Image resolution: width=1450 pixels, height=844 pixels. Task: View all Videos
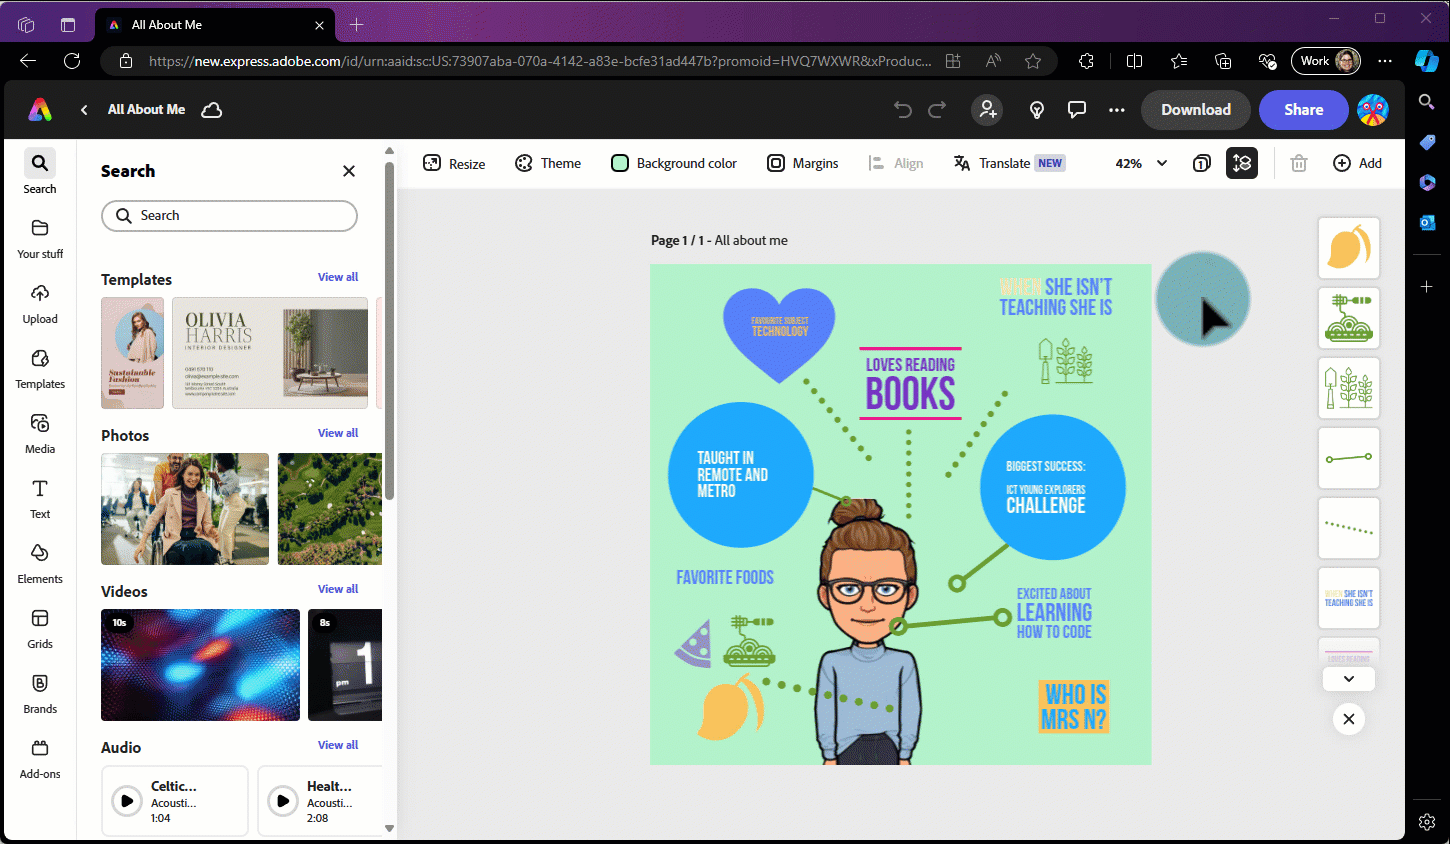(x=338, y=589)
